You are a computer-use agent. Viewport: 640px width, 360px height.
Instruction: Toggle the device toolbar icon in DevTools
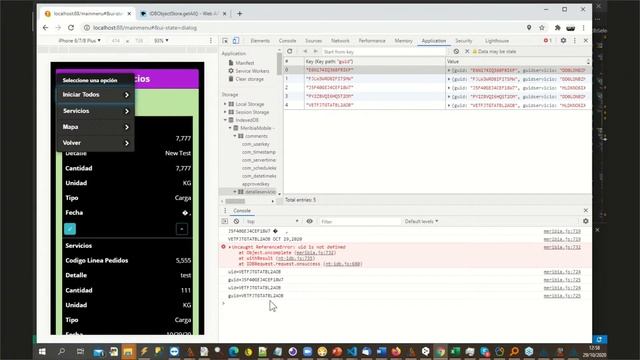pos(236,41)
